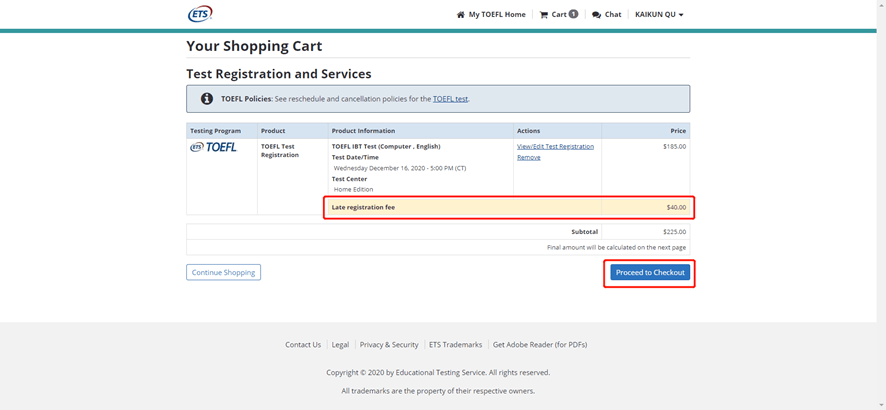
Task: Expand the KAIKUN QU account dropdown
Action: [659, 15]
